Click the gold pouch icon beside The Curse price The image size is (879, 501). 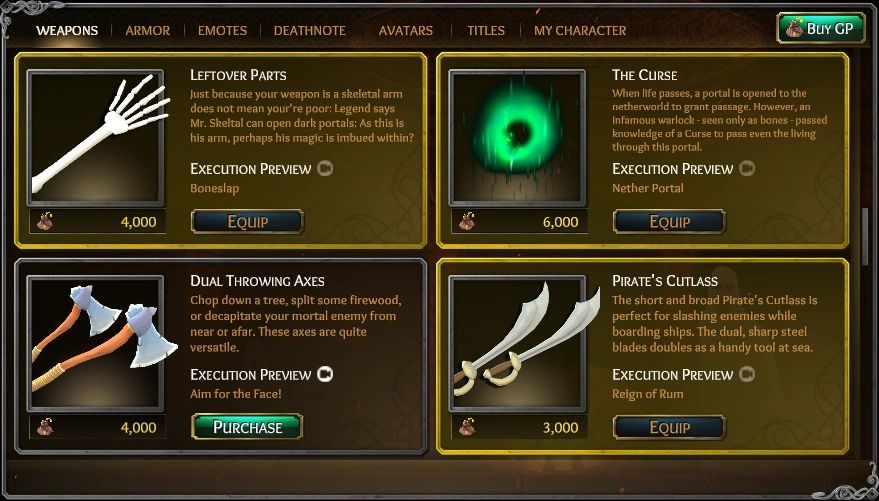click(467, 222)
